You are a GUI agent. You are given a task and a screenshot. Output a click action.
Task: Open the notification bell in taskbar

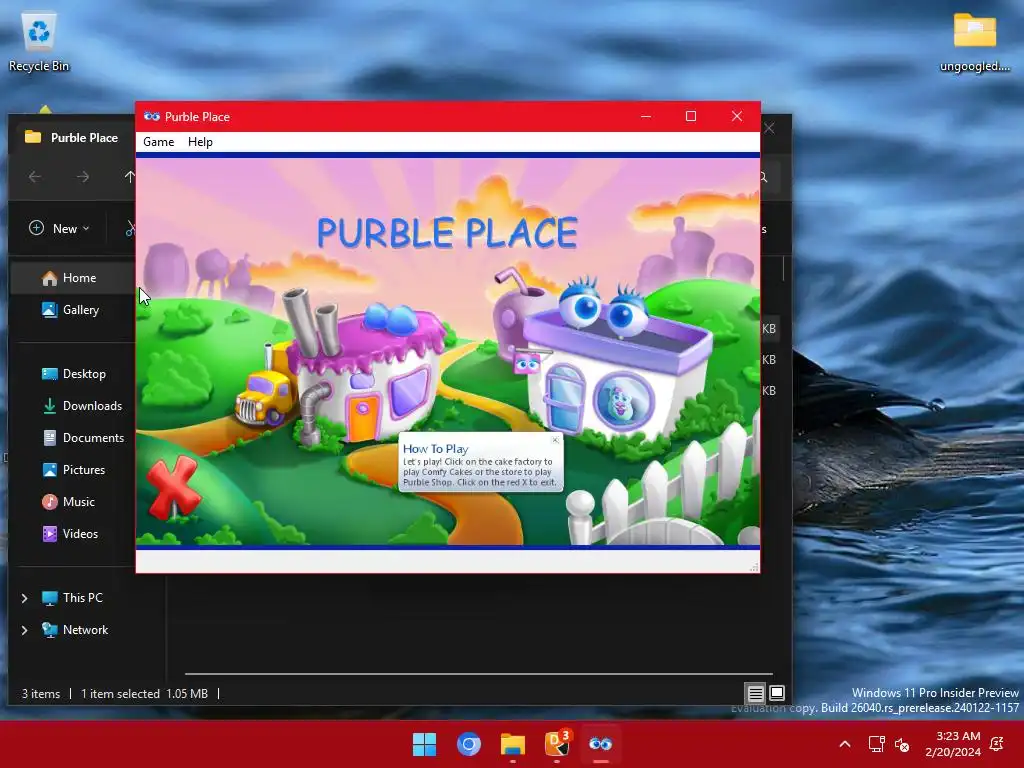click(x=997, y=744)
